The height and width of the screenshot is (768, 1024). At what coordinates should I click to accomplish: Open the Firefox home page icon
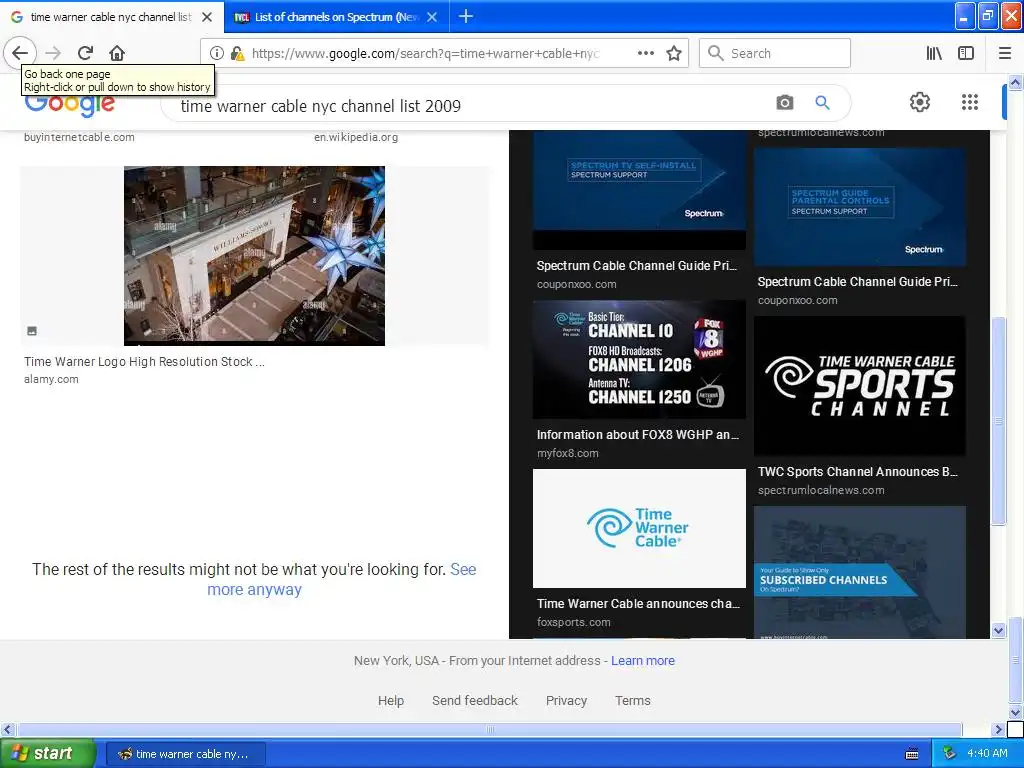(x=117, y=53)
